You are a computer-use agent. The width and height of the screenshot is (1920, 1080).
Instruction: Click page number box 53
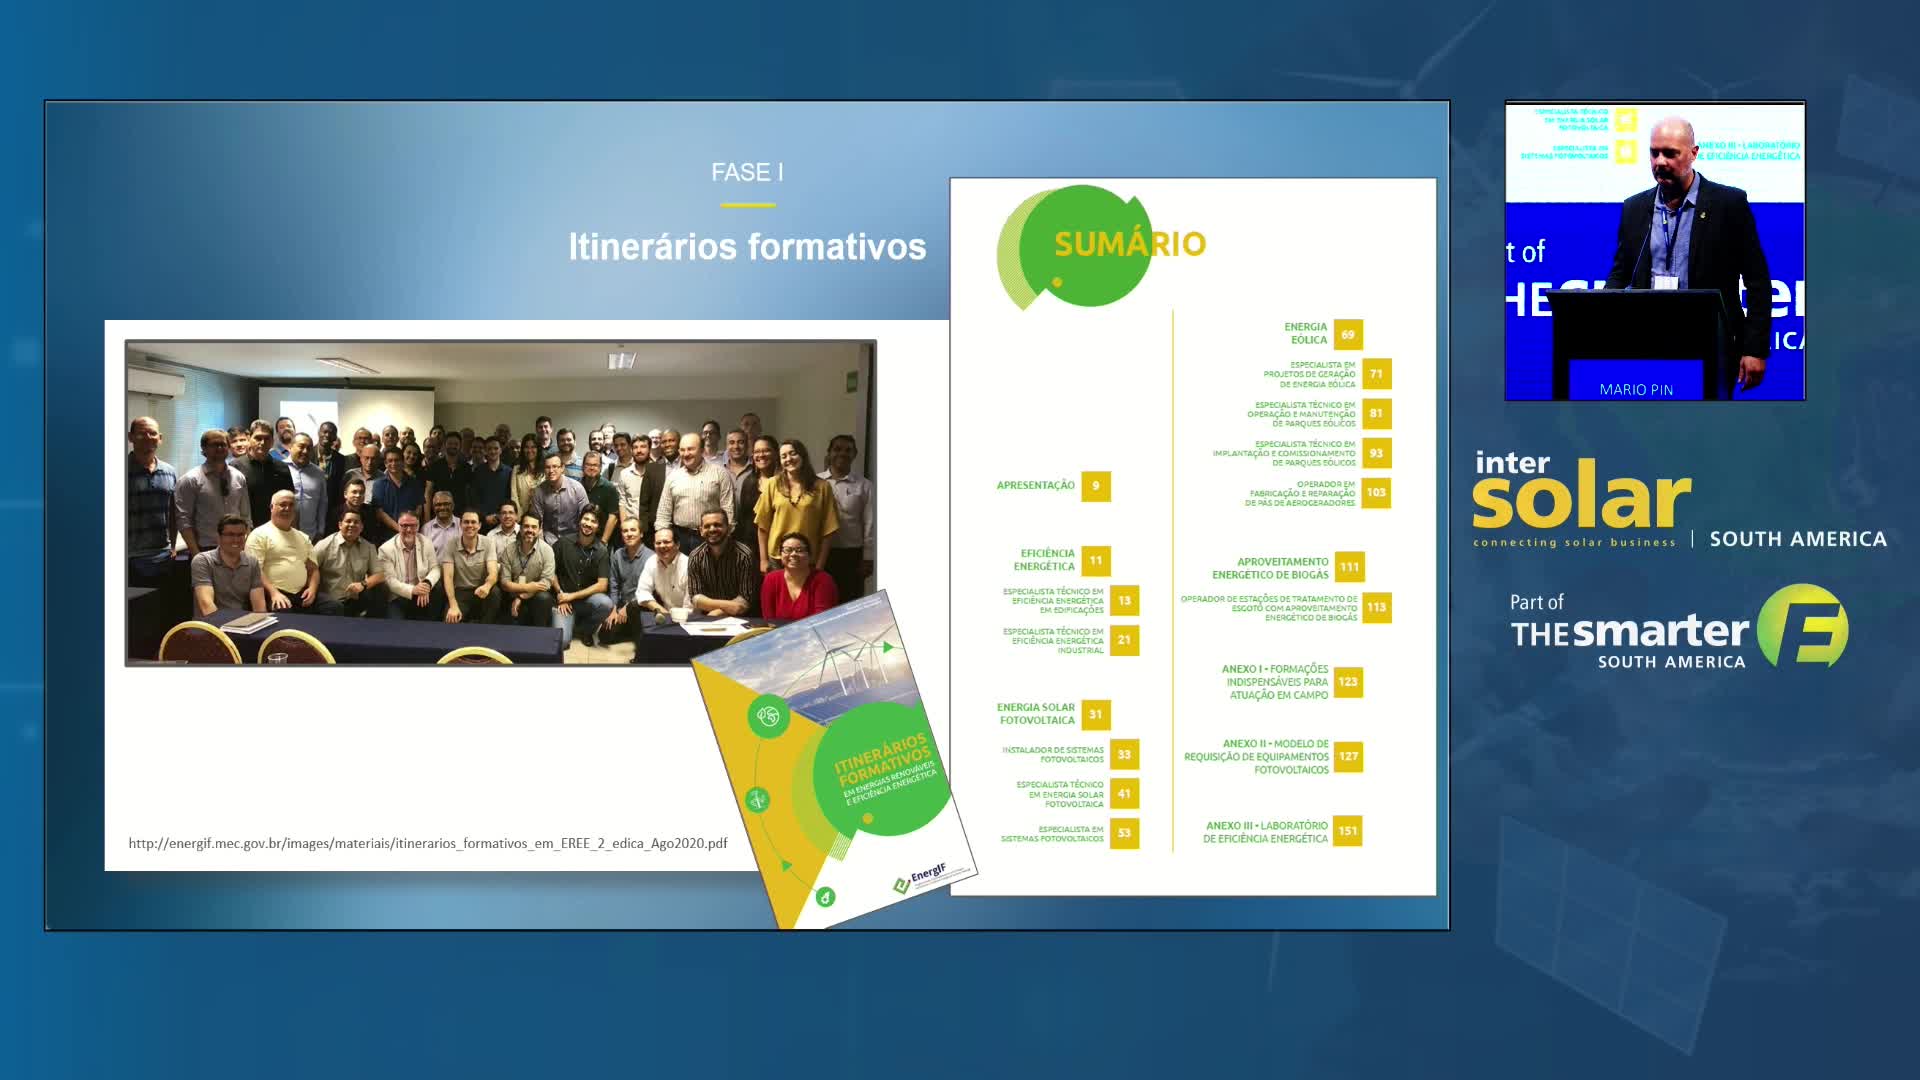[1124, 833]
